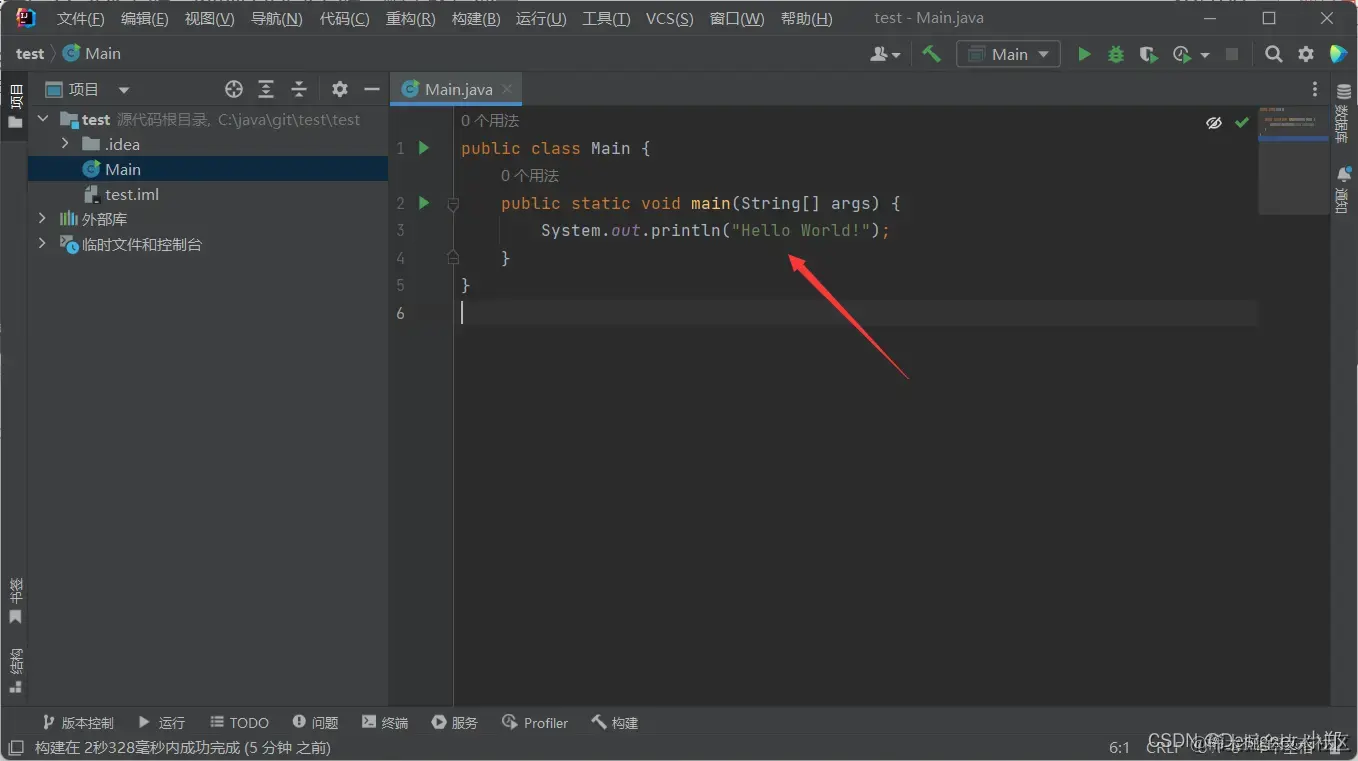Toggle the 书签 bookmarks side button
Screen dimensions: 1358x761
pos(15,601)
